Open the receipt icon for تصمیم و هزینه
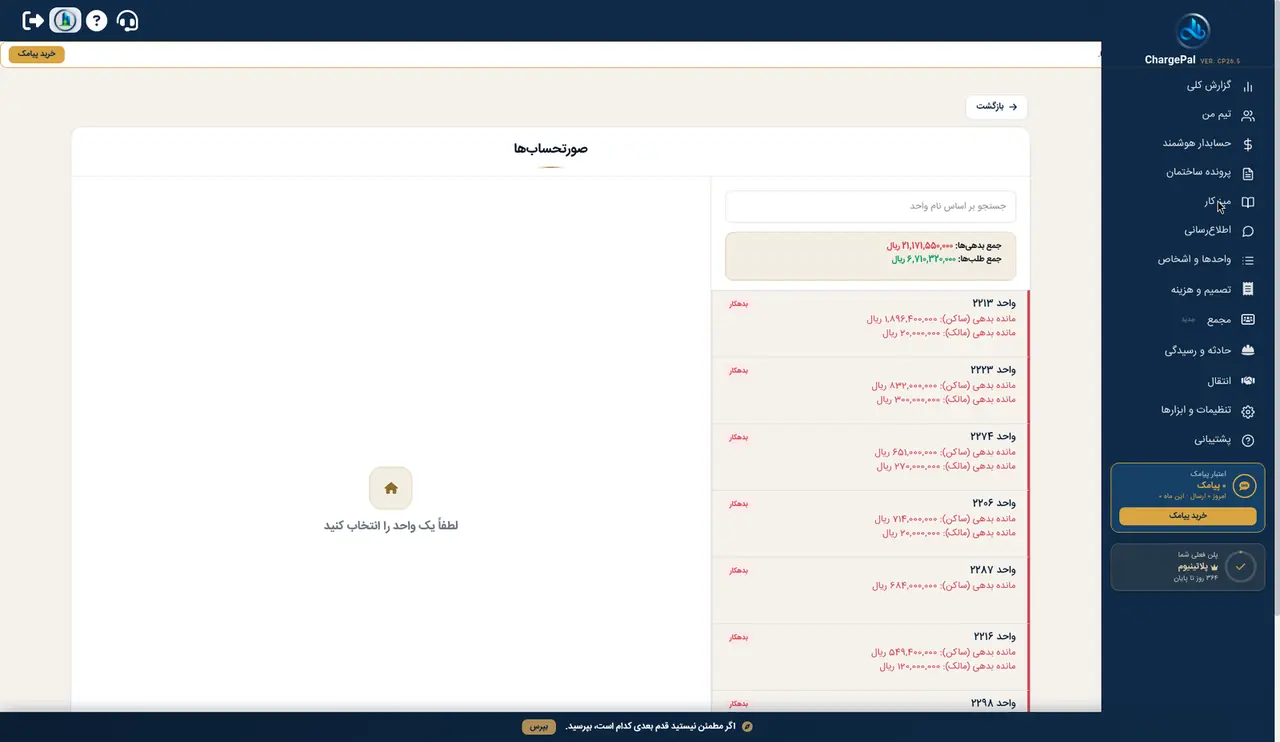This screenshot has height=742, width=1280. 1247,290
